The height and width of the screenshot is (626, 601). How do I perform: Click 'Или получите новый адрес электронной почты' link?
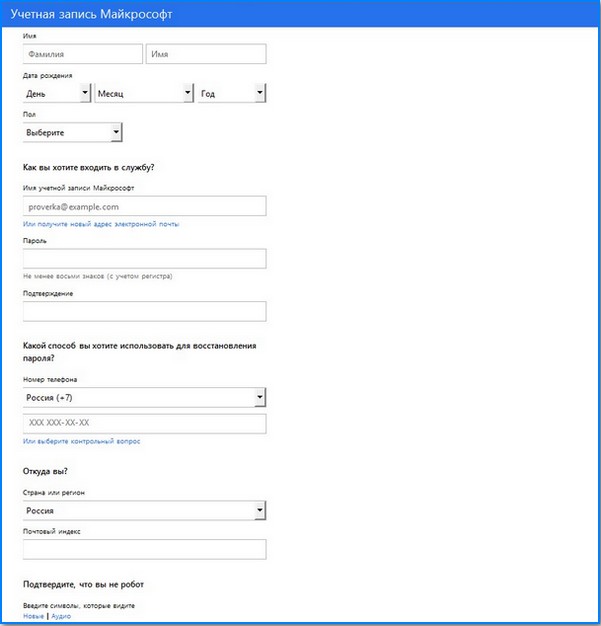101,224
